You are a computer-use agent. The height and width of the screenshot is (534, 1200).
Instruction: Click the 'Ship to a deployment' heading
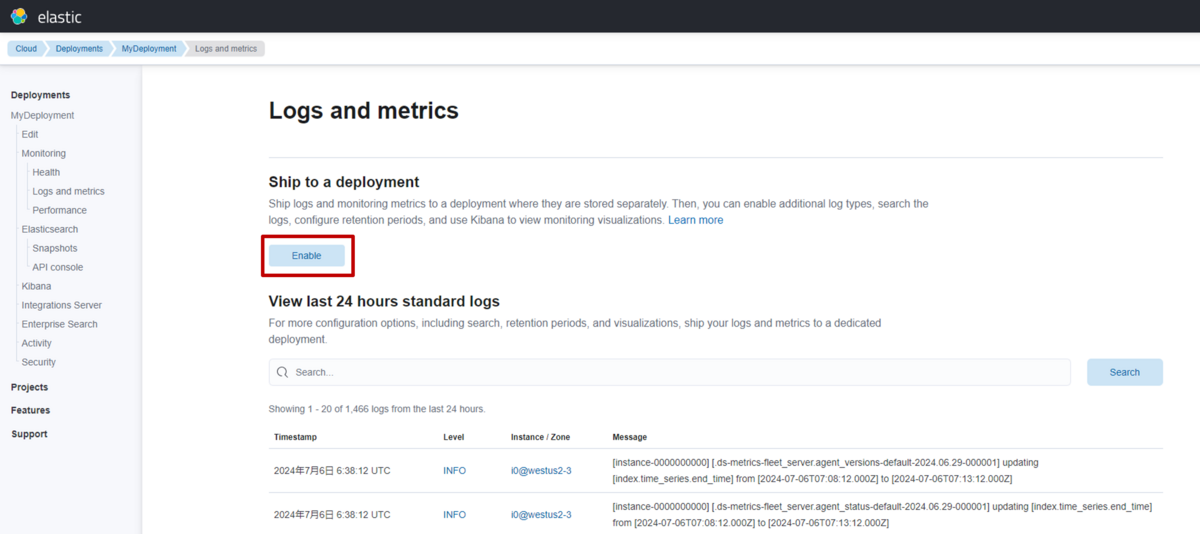(344, 182)
